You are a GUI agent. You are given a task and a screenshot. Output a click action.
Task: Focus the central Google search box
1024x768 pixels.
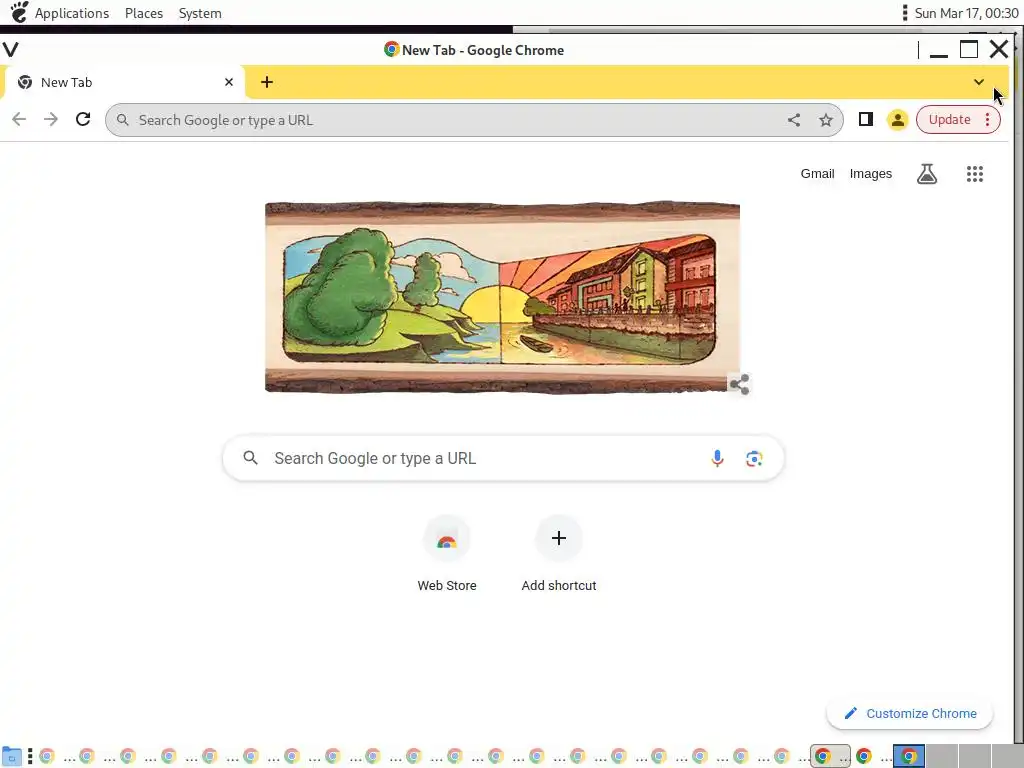click(x=504, y=458)
